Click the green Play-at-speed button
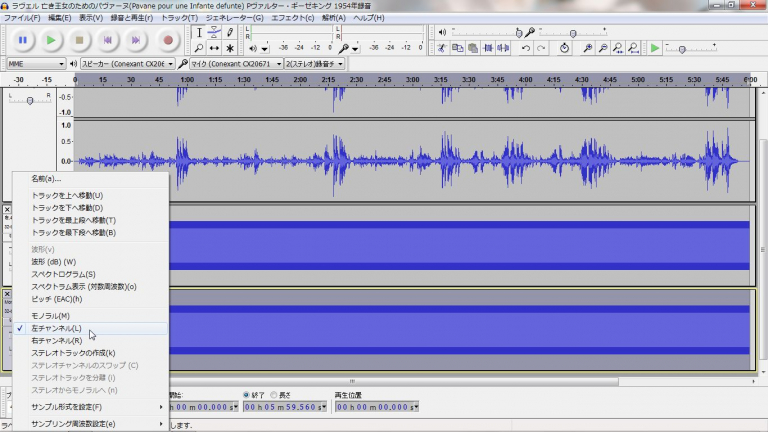Viewport: 768px width, 432px height. [x=655, y=48]
